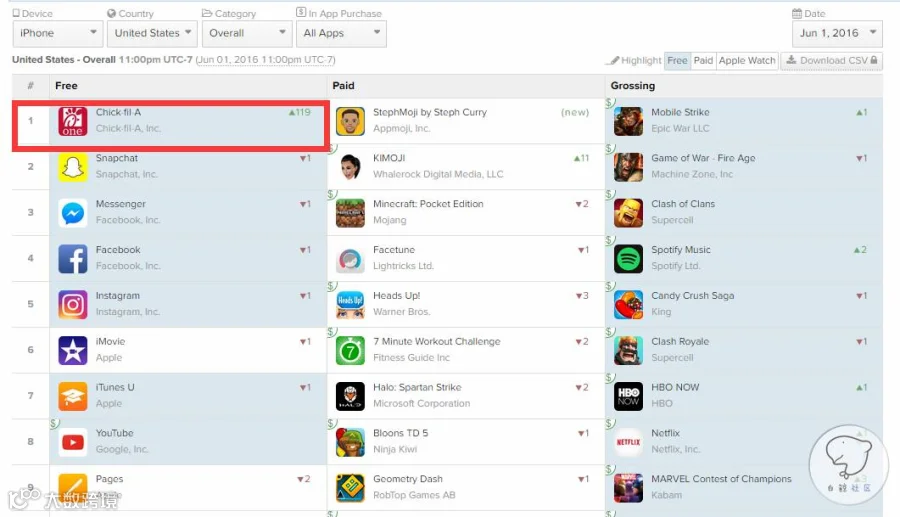900x517 pixels.
Task: Open the Geometry Dash name link
Action: tap(408, 479)
